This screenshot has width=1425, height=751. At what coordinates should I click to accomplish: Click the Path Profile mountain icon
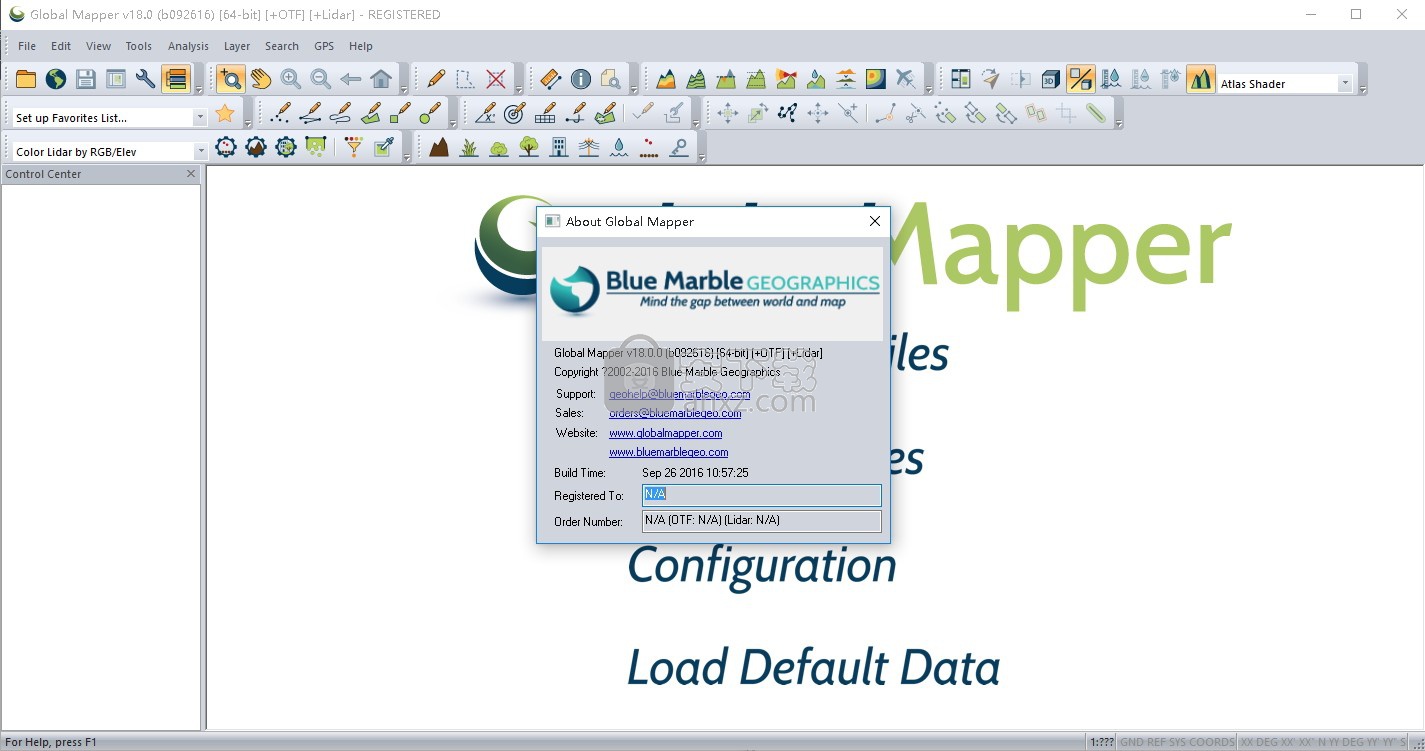click(x=666, y=79)
